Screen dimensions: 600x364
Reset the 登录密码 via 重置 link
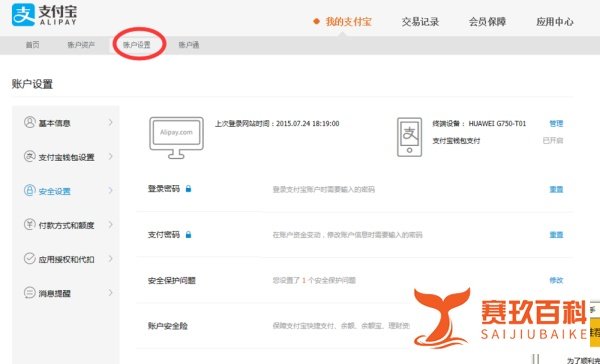pyautogui.click(x=556, y=189)
